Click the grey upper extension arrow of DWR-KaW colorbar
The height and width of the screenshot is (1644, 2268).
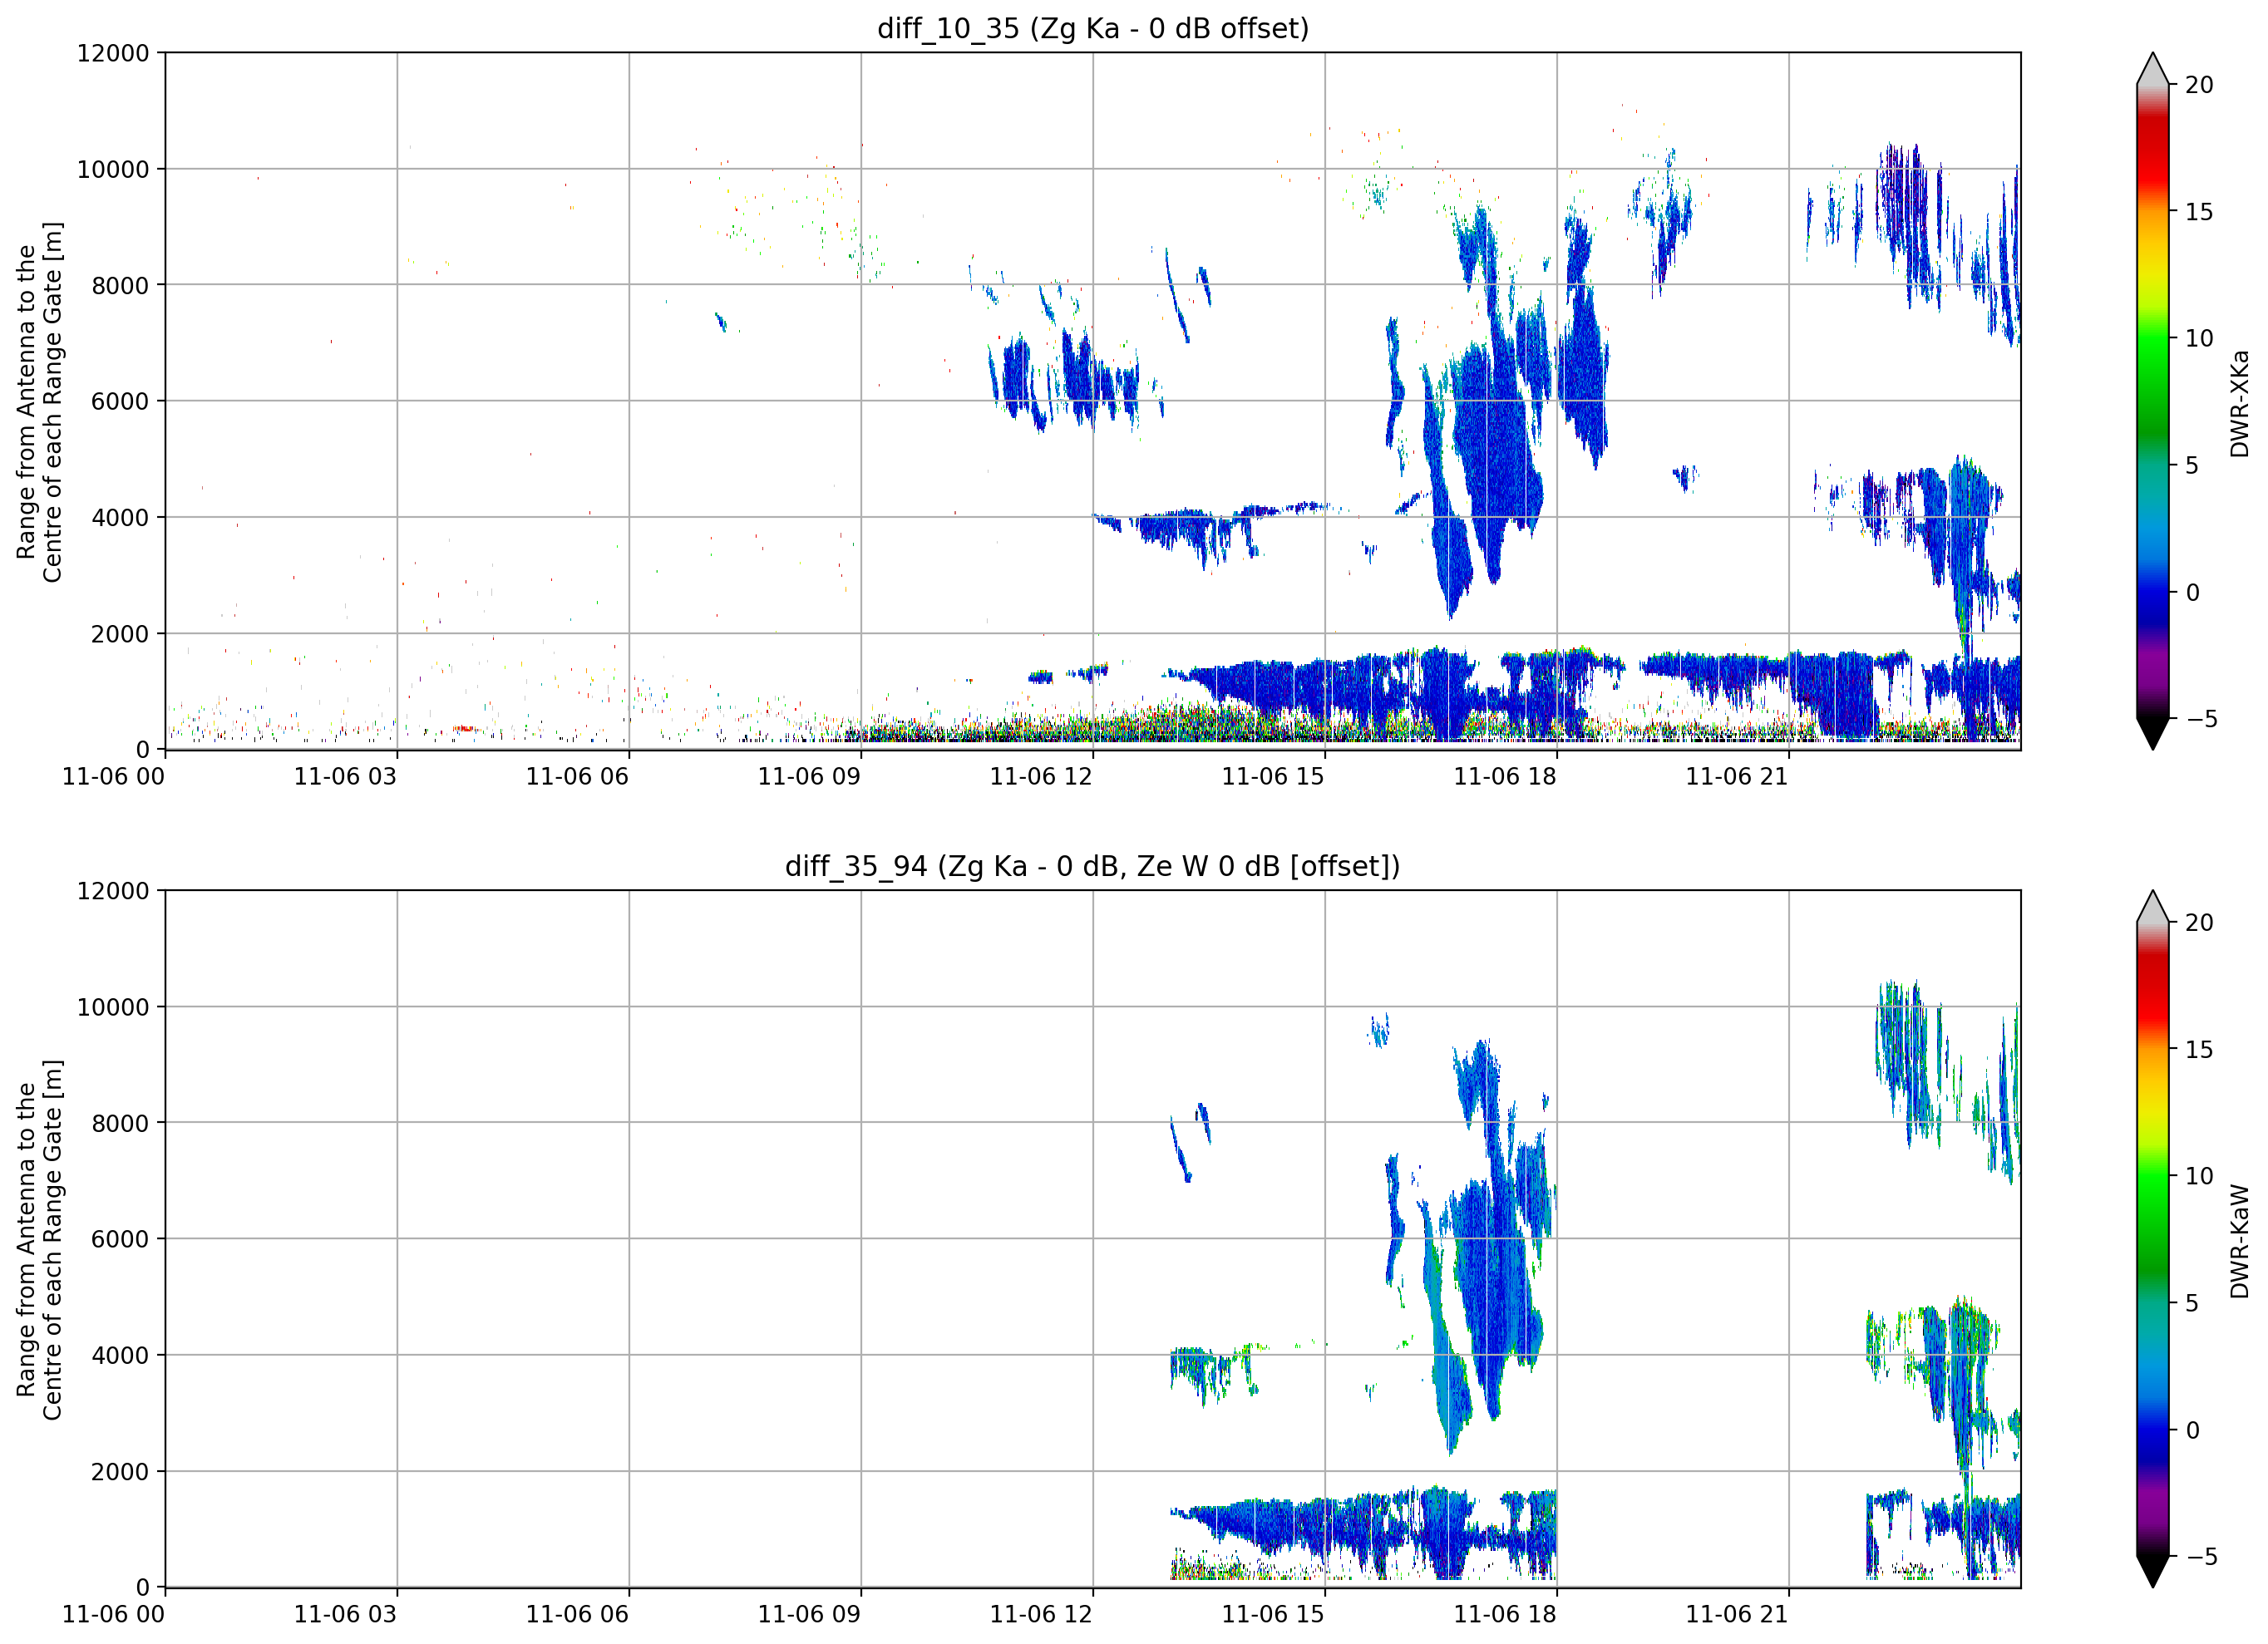[2152, 909]
